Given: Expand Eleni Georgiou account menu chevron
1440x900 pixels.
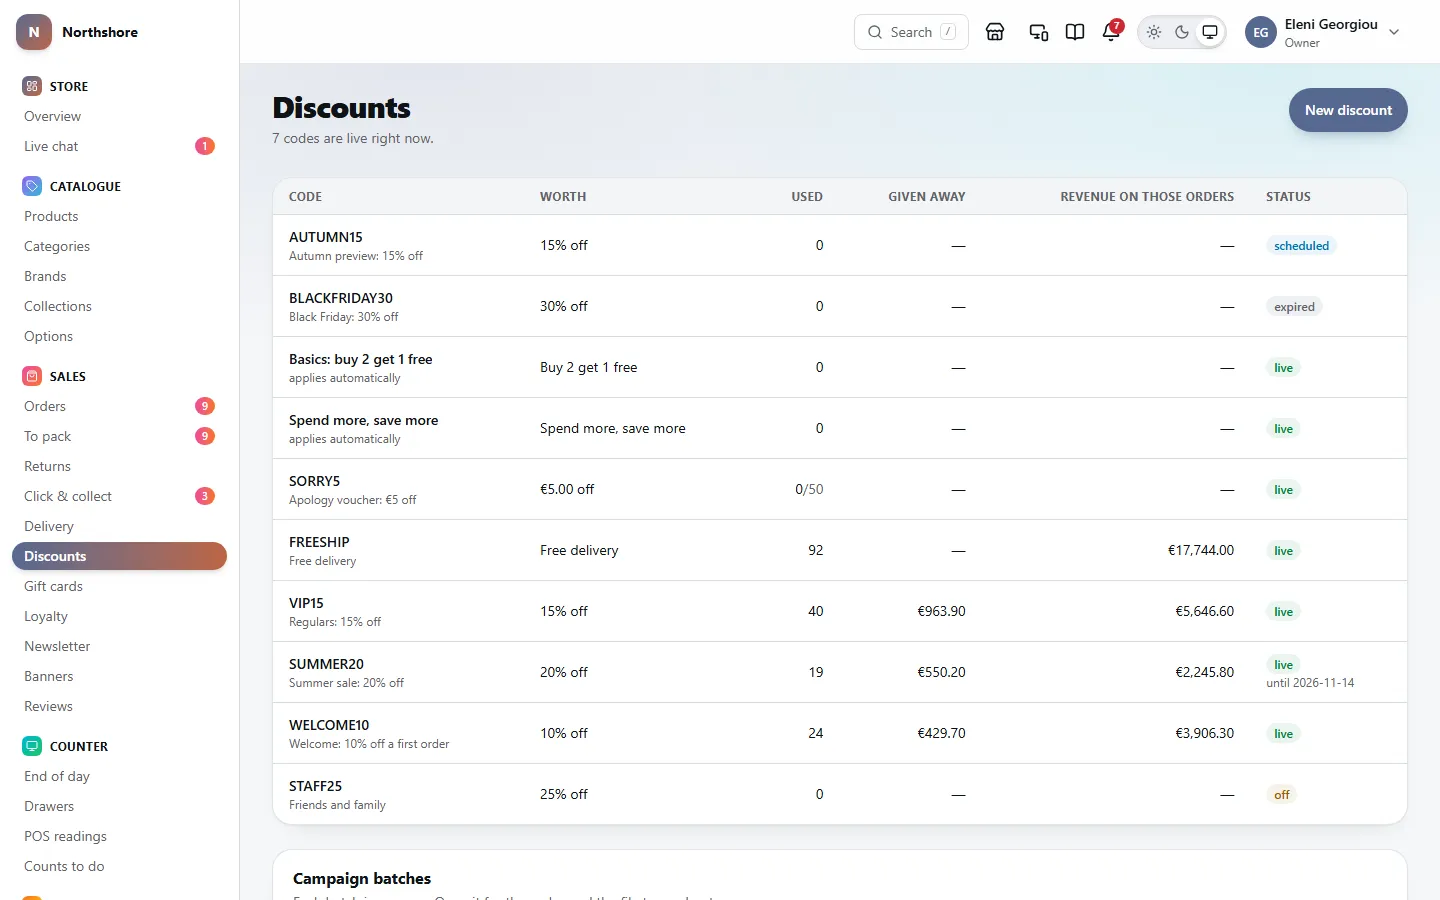Looking at the screenshot, I should coord(1394,32).
